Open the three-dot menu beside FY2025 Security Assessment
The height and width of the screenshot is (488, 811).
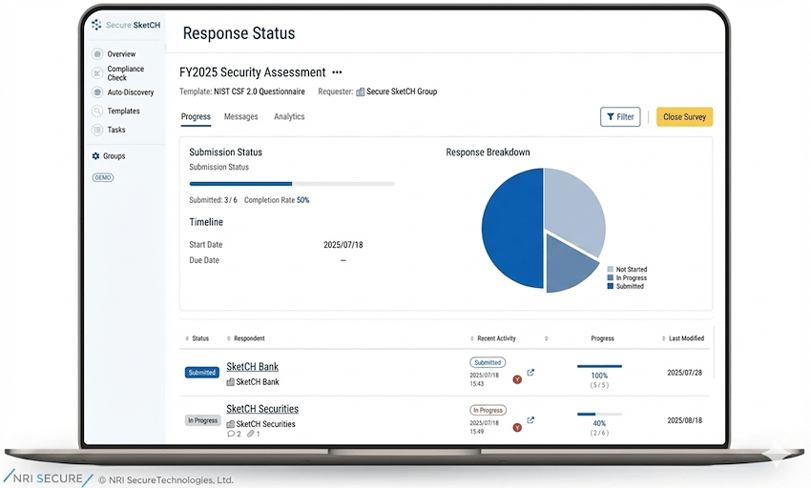pos(337,72)
